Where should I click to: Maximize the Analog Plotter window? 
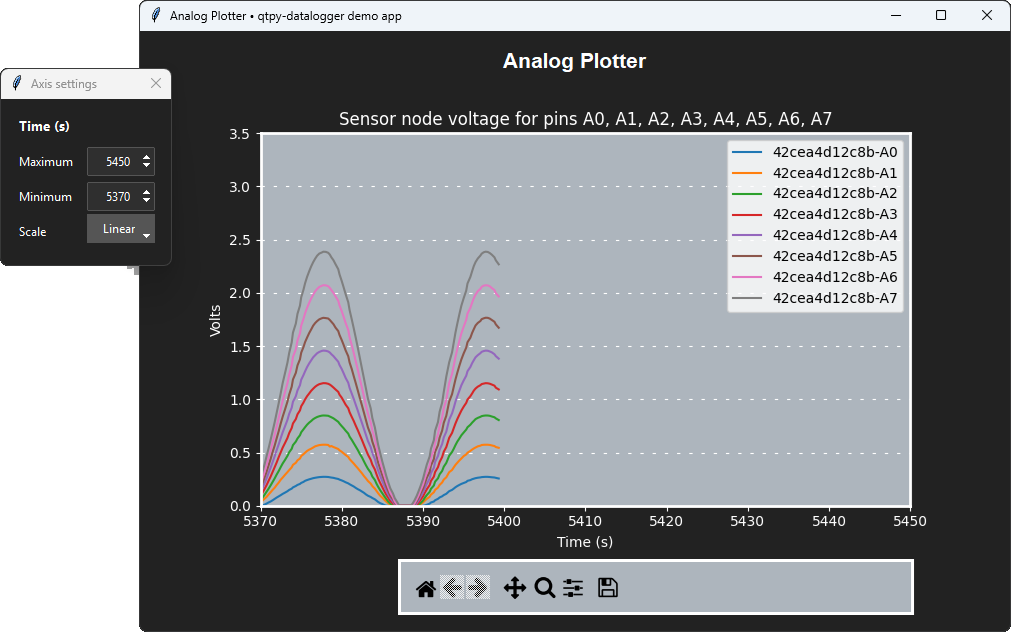[x=941, y=15]
